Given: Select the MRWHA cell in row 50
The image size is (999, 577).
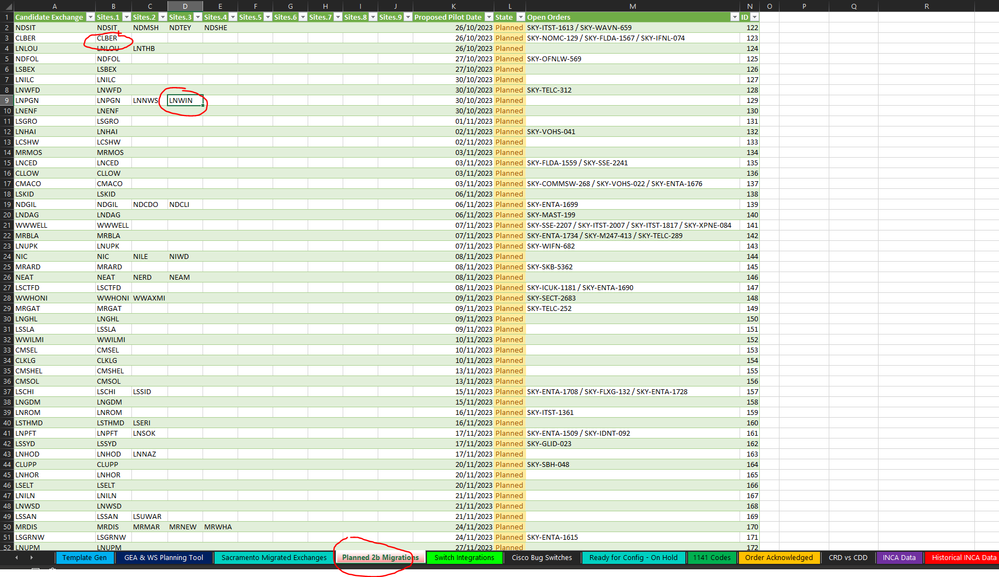Looking at the screenshot, I should point(220,527).
